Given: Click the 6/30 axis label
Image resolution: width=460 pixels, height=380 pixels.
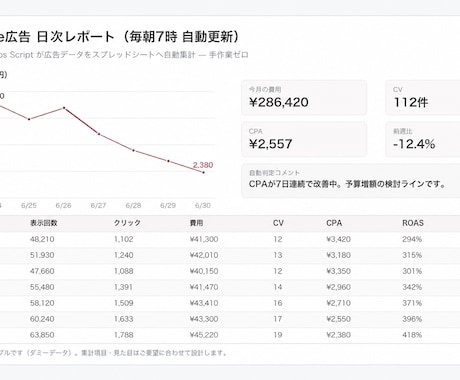Looking at the screenshot, I should pos(203,205).
